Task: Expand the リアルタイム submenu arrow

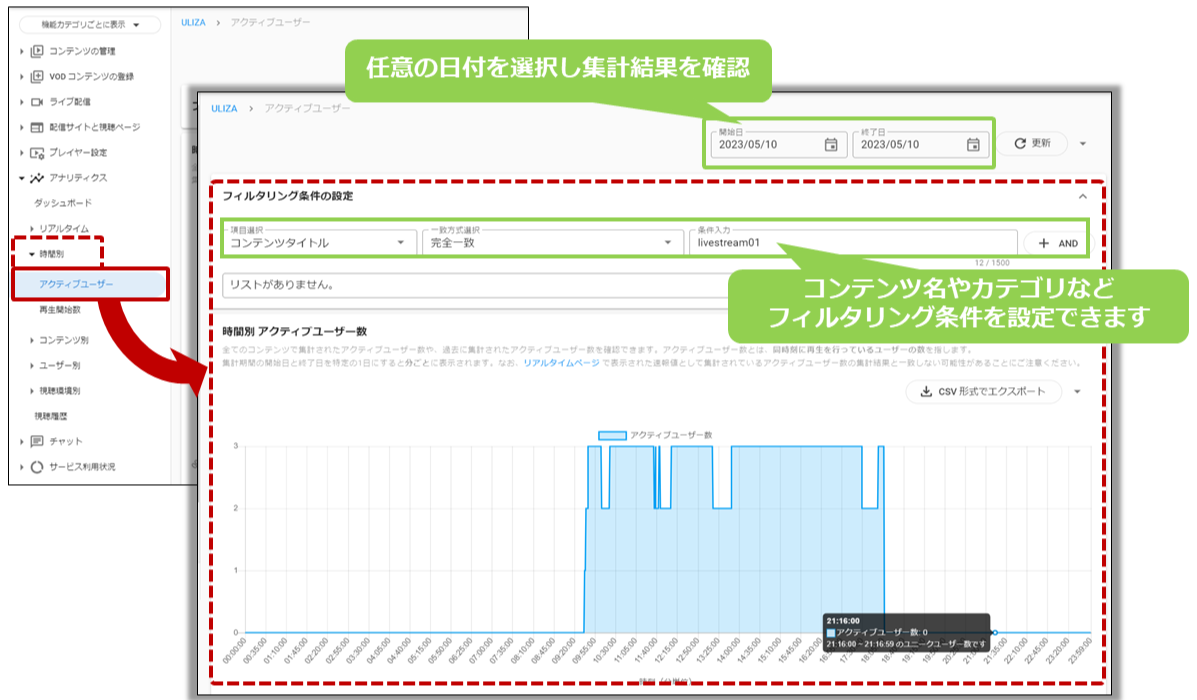Action: click(31, 228)
